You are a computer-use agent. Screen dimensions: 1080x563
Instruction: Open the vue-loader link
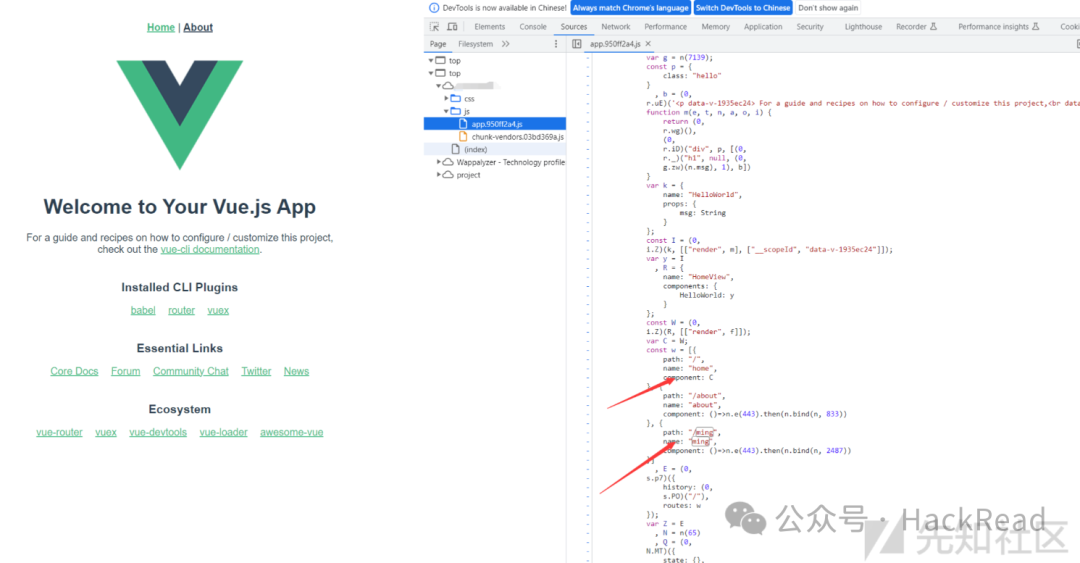click(x=223, y=432)
